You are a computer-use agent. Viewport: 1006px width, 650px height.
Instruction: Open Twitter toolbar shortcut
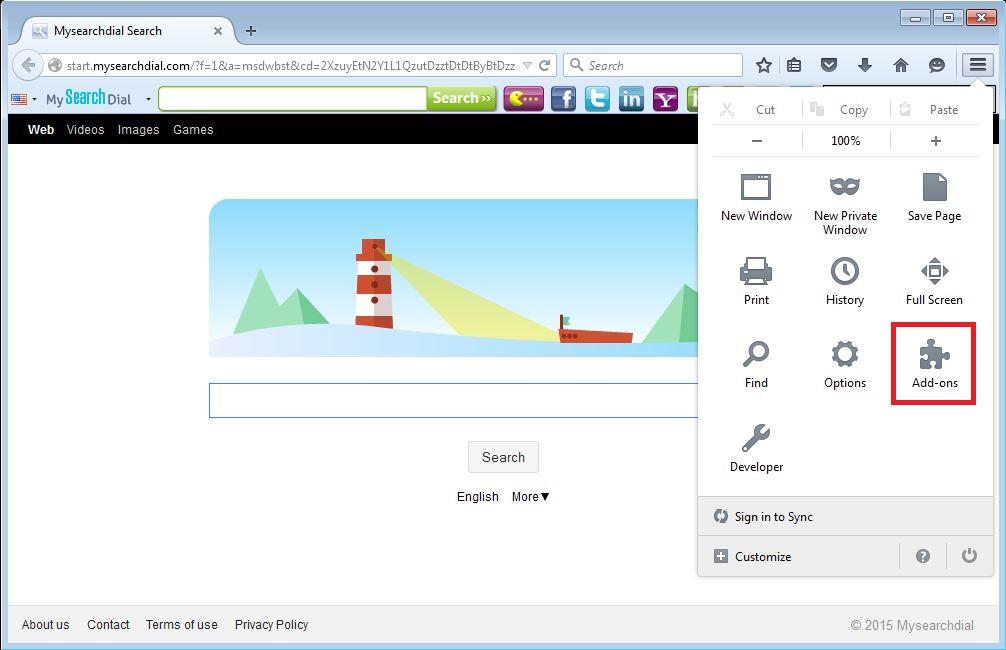(597, 99)
